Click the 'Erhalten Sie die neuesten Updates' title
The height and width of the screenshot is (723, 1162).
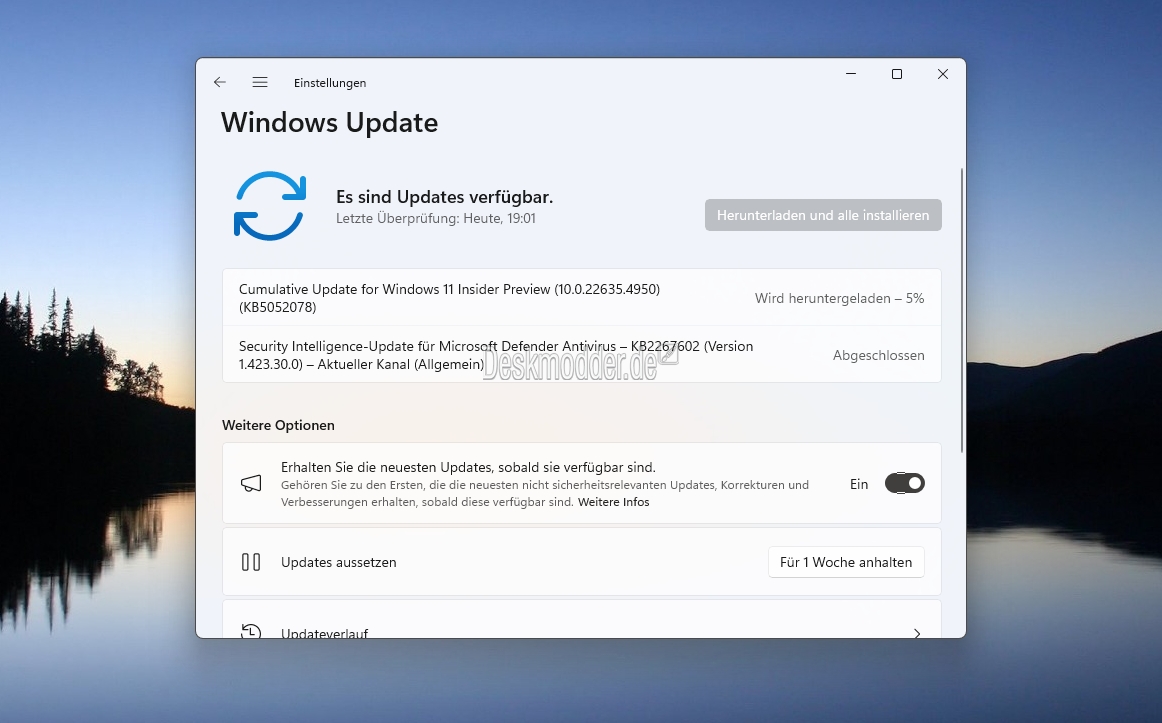(x=468, y=467)
